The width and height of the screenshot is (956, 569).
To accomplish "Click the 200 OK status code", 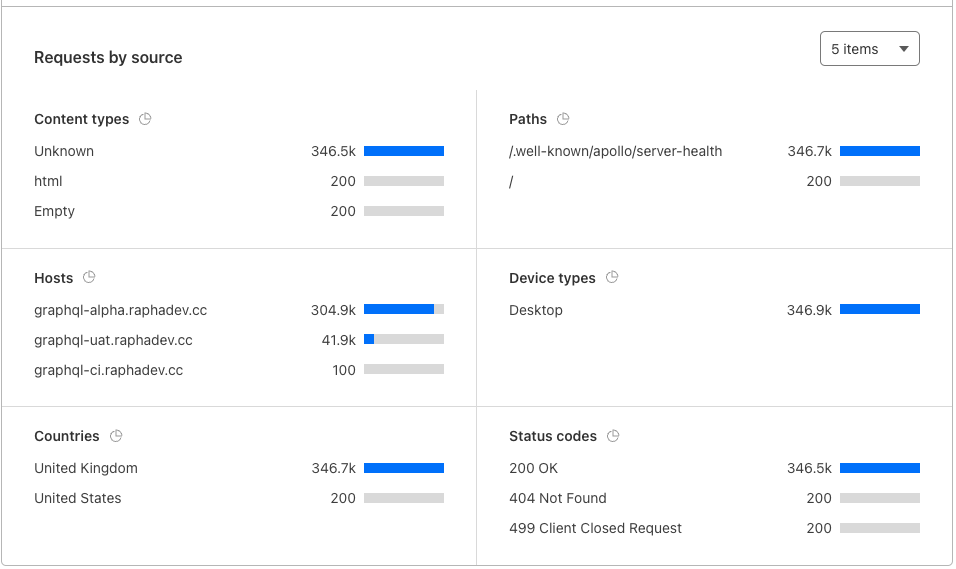I will (533, 468).
